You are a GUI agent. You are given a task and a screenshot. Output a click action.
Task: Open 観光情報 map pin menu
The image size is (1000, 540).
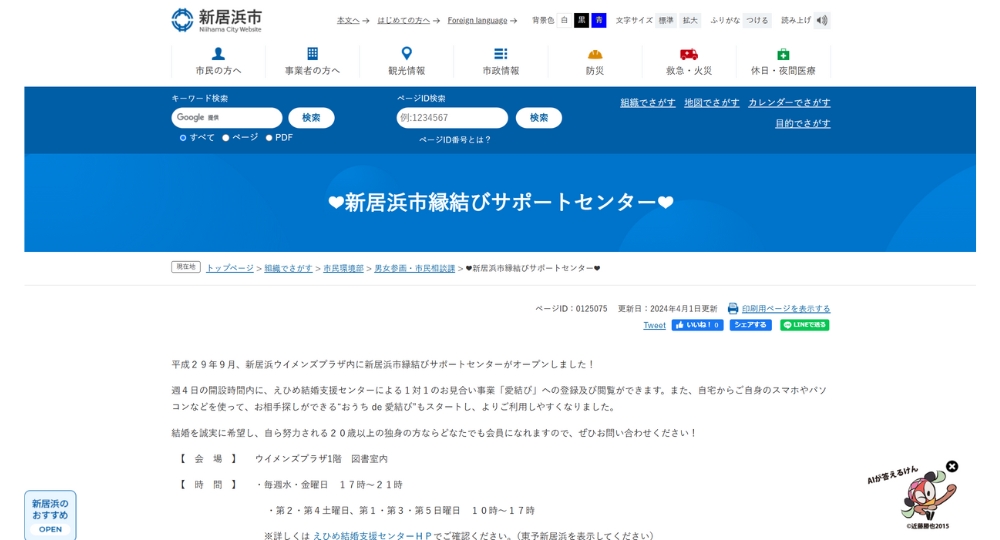pos(406,61)
